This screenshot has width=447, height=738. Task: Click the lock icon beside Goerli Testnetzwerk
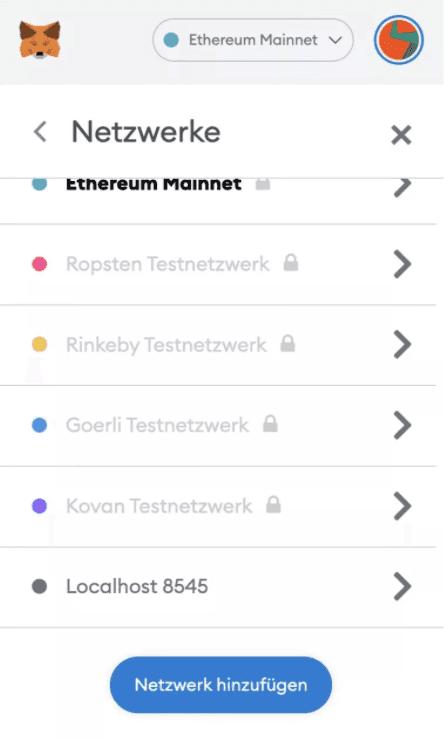(270, 424)
